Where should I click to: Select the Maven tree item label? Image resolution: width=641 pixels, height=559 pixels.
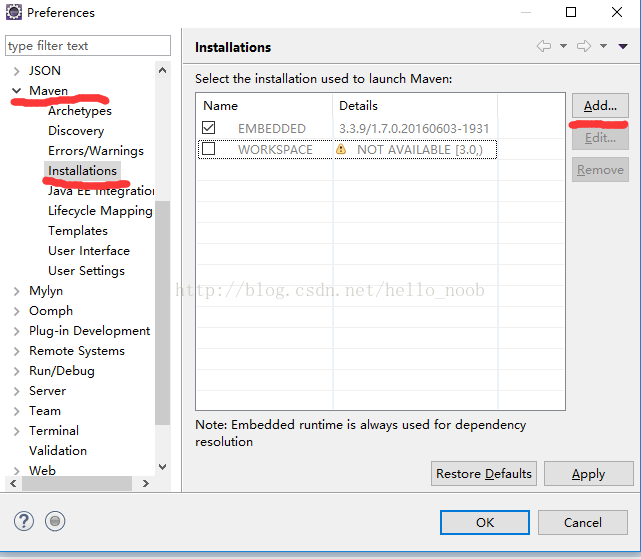(x=48, y=90)
